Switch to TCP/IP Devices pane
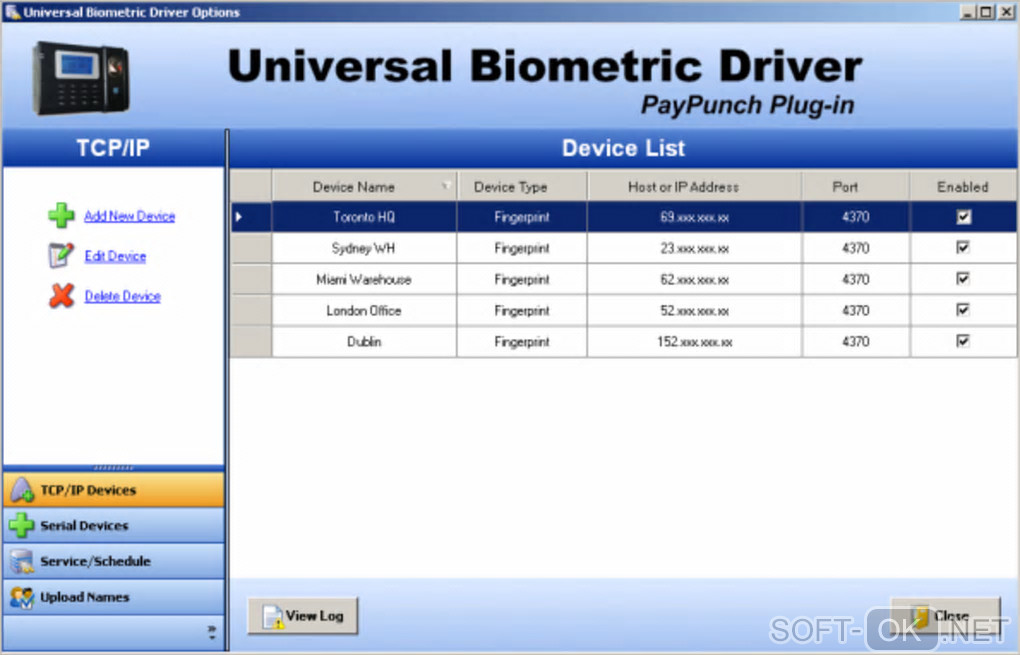1020x655 pixels. (x=114, y=490)
